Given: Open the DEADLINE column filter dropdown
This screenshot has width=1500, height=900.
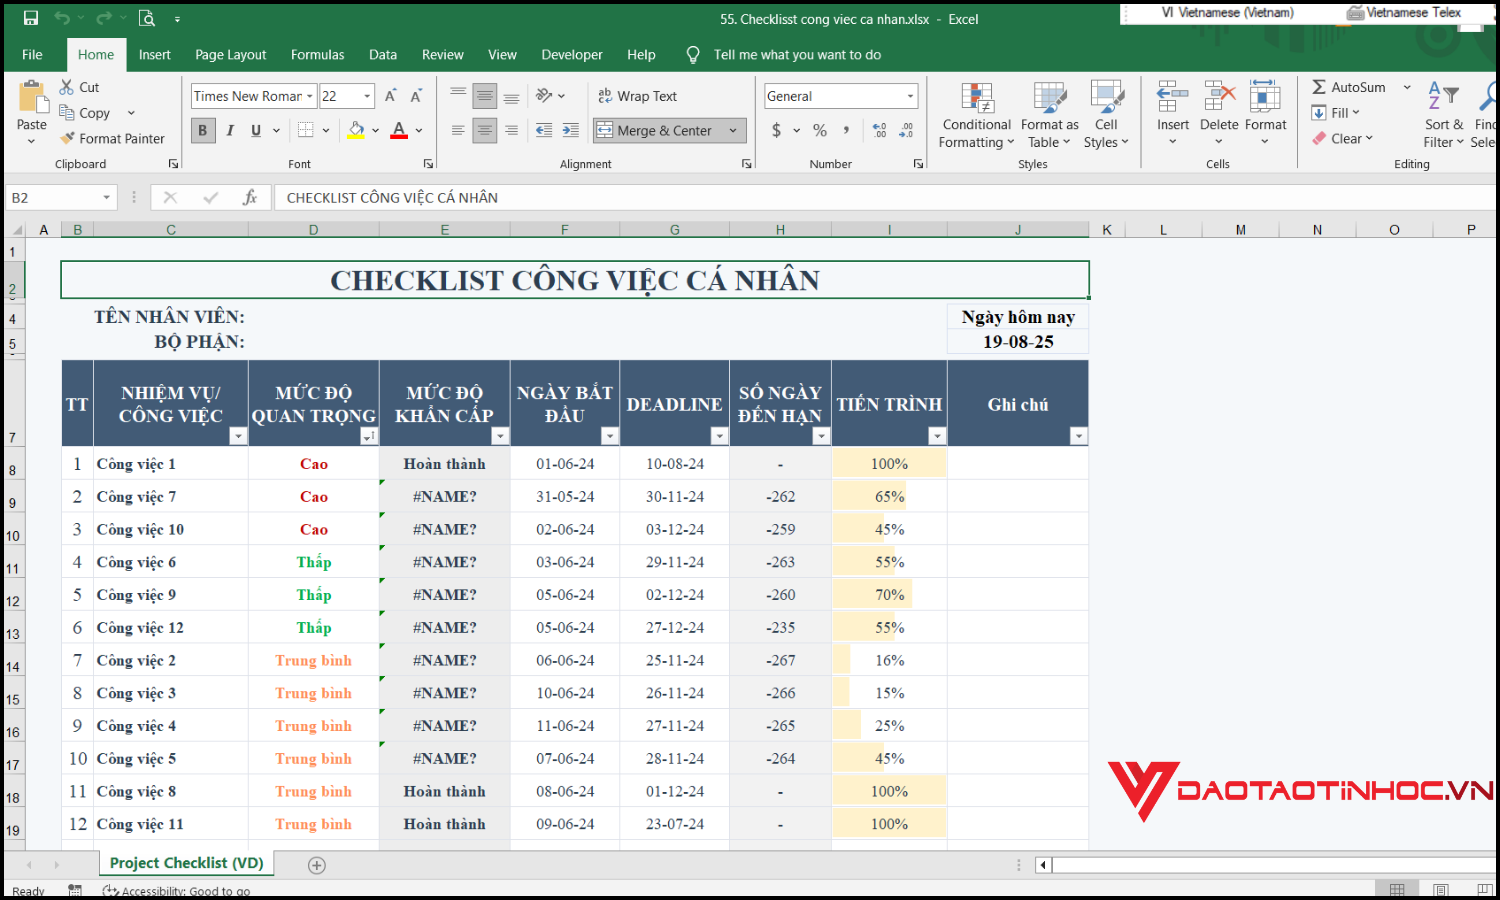Looking at the screenshot, I should click(x=719, y=436).
